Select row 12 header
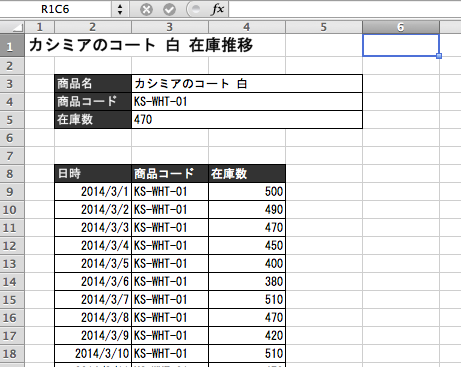This screenshot has width=461, height=367. (x=12, y=246)
